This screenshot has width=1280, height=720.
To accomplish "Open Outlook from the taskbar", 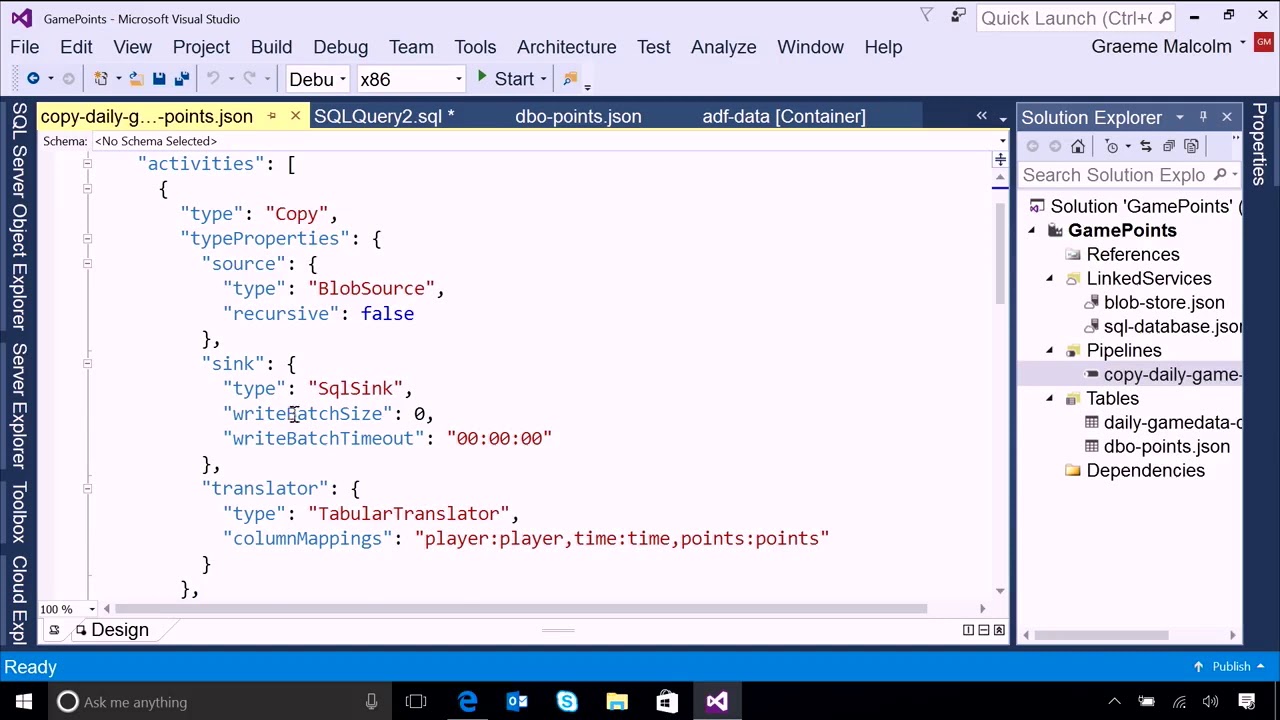I will [517, 702].
